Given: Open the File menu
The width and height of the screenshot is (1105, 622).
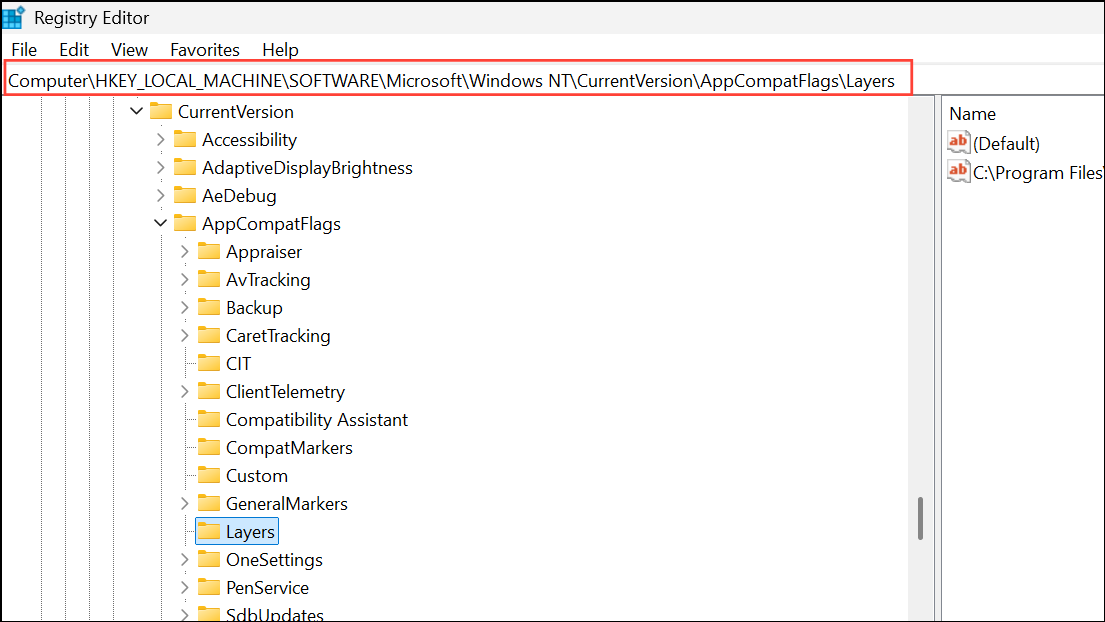Looking at the screenshot, I should tap(23, 49).
